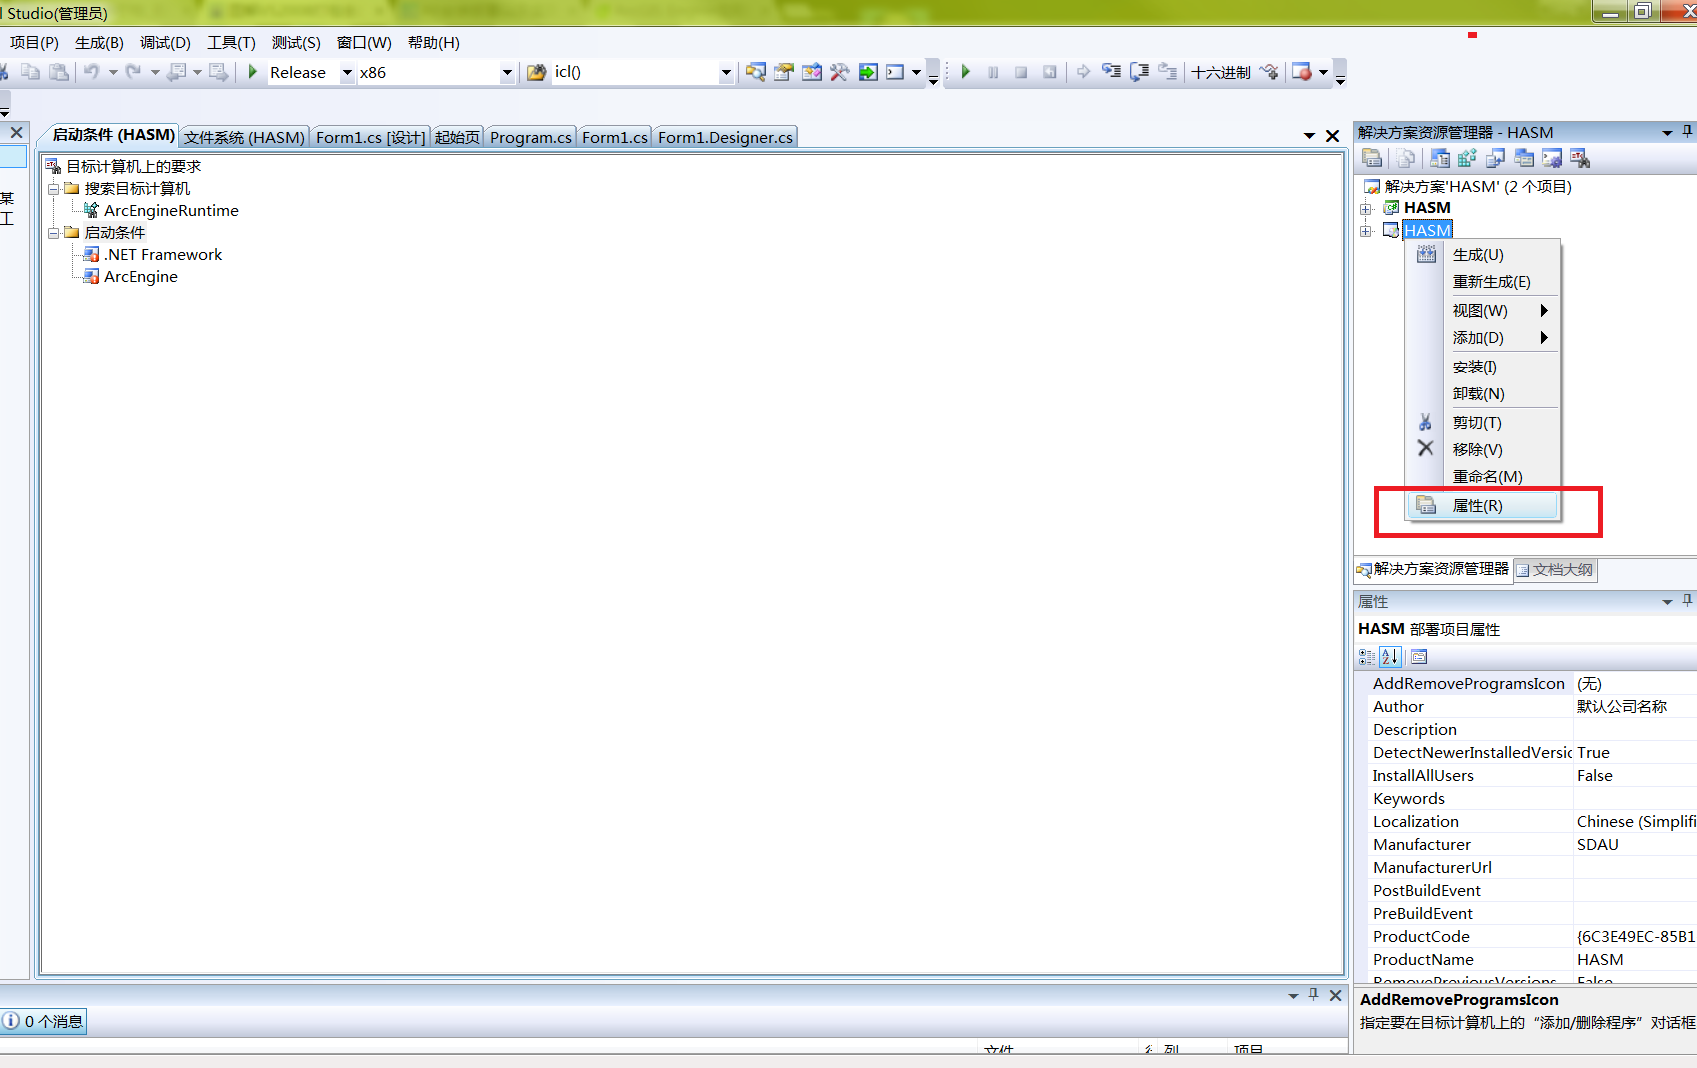Open the document tab list dropdown arrow

tap(1309, 135)
